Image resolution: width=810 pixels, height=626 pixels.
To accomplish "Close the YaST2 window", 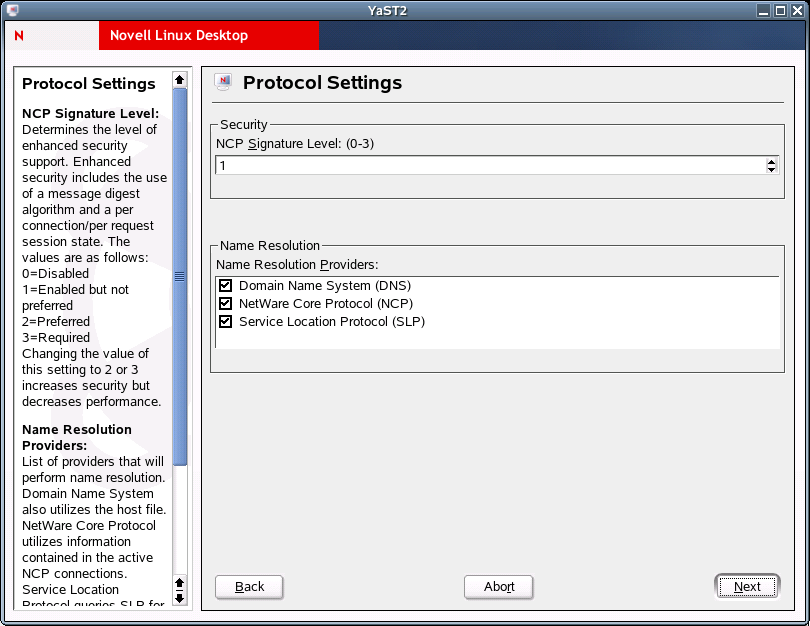I will click(x=798, y=10).
